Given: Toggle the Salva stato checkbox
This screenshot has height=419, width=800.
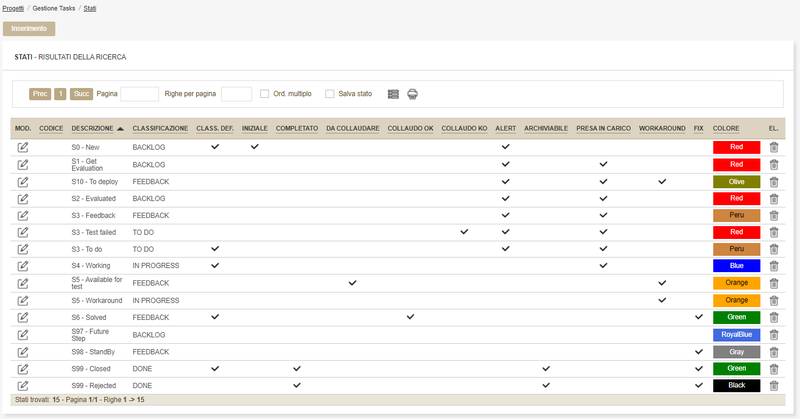Looking at the screenshot, I should 330,94.
